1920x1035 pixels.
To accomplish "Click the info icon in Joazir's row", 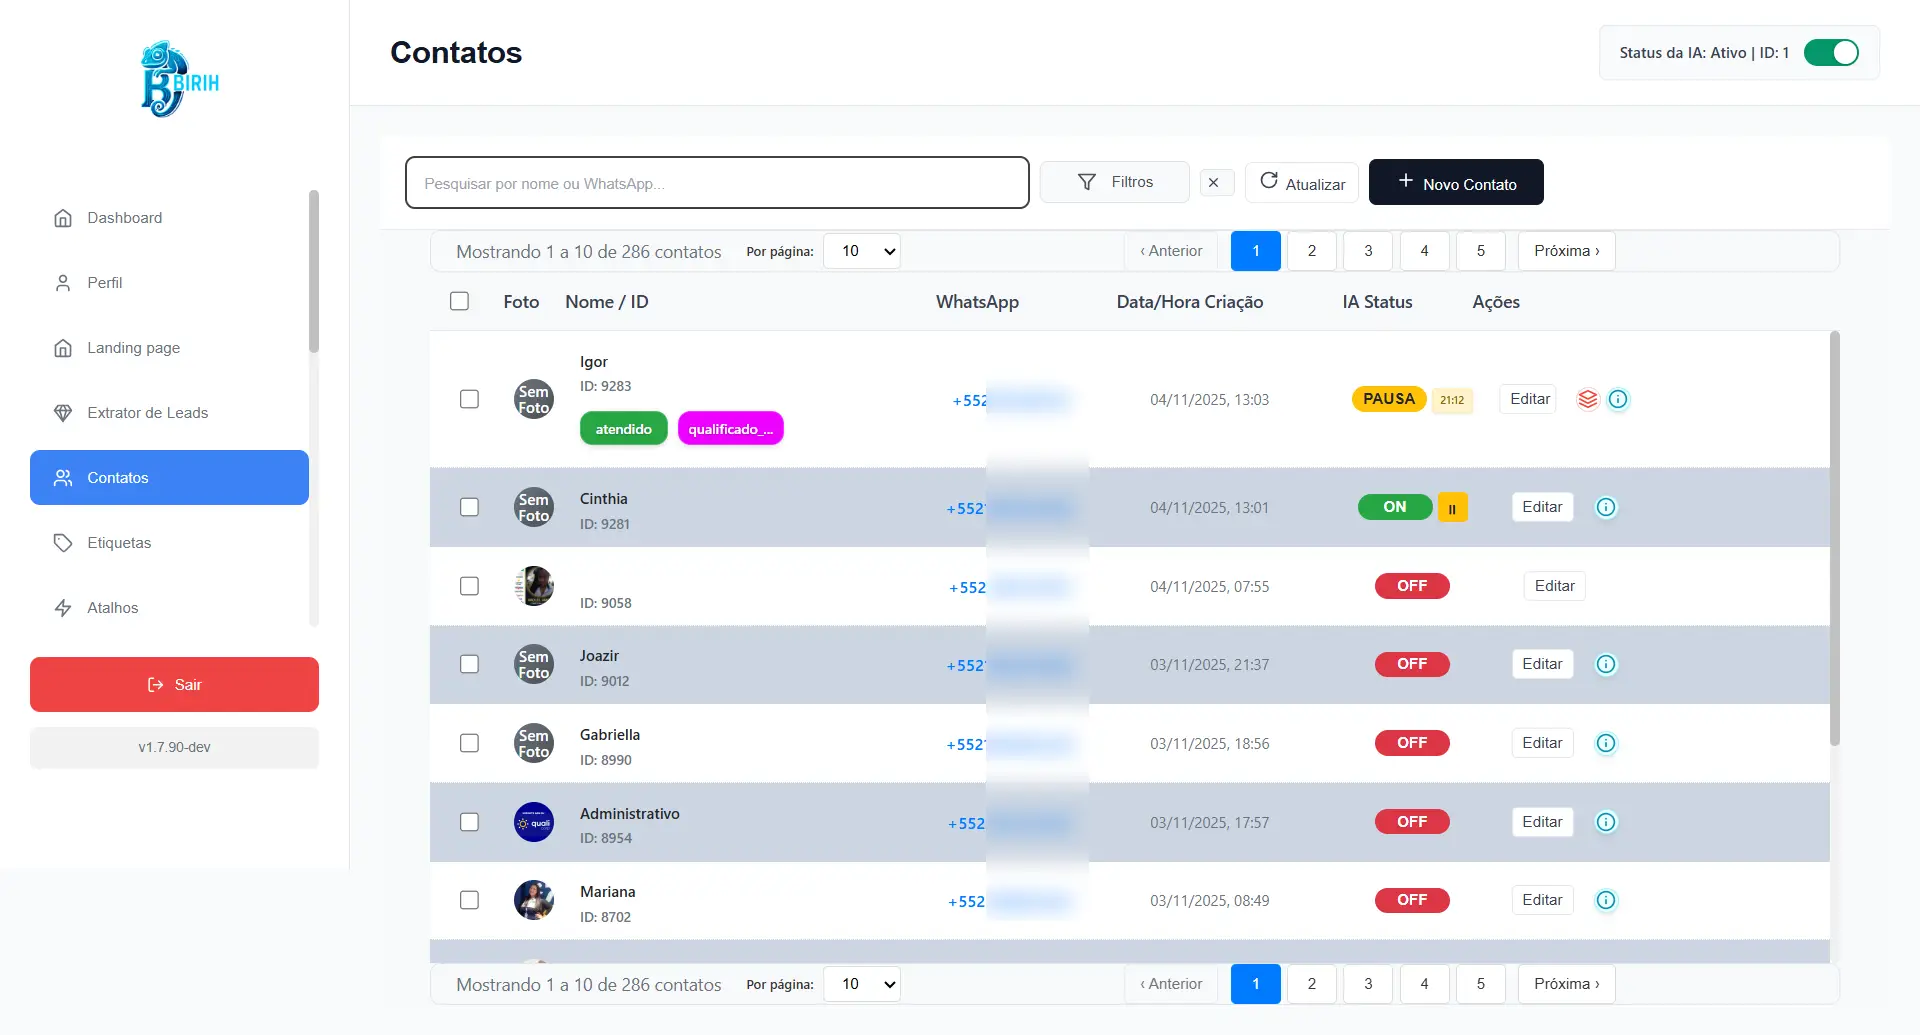I will 1605,665.
